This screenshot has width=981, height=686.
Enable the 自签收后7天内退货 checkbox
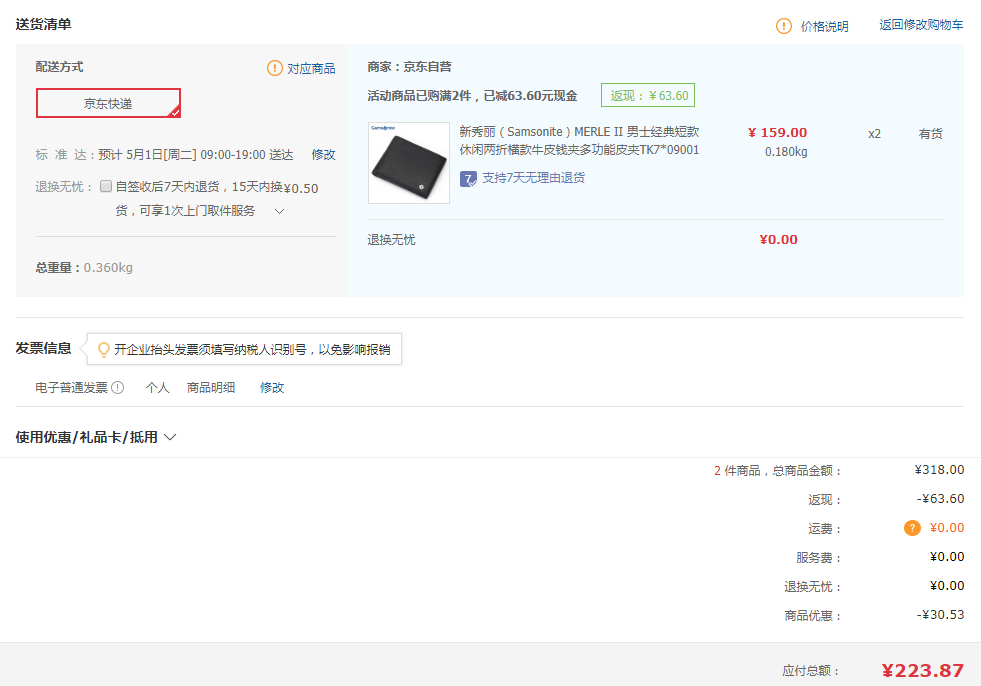coord(107,184)
